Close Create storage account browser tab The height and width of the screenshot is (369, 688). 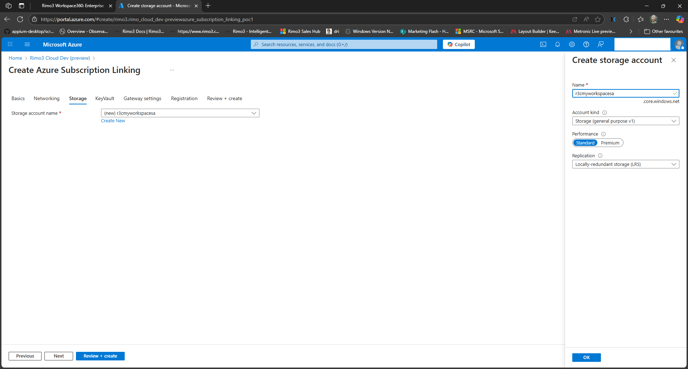tap(196, 6)
